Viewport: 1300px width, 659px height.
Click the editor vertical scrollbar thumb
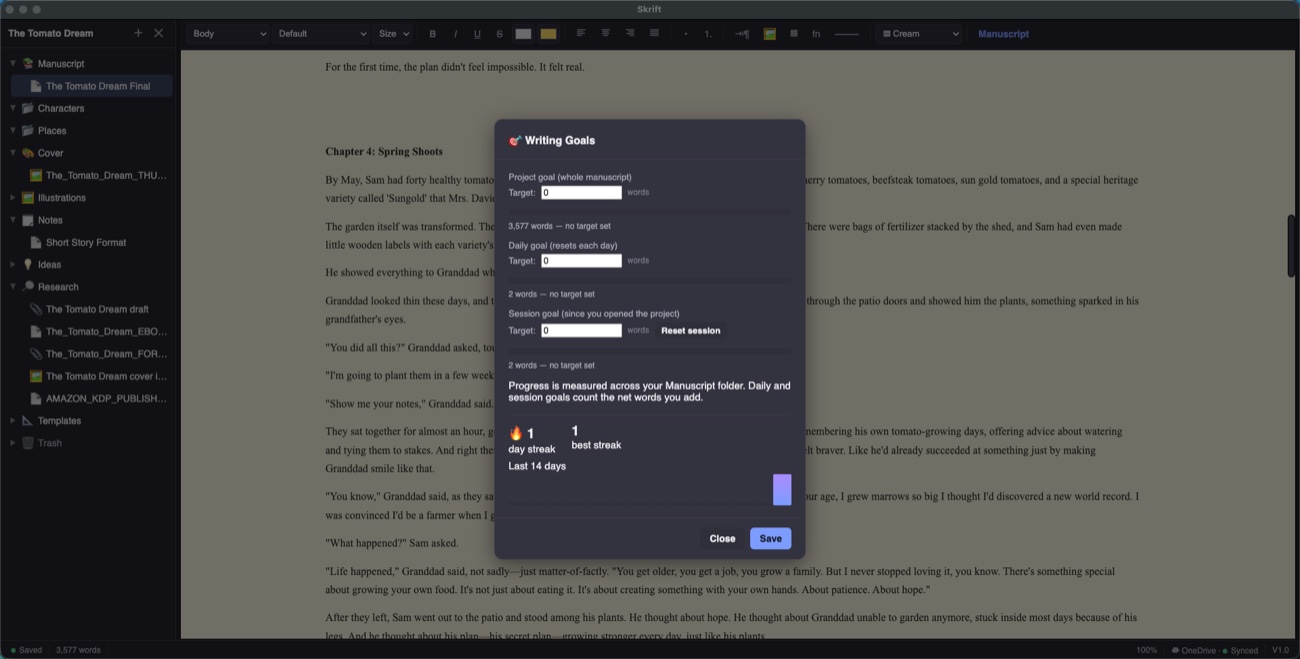pos(1291,246)
